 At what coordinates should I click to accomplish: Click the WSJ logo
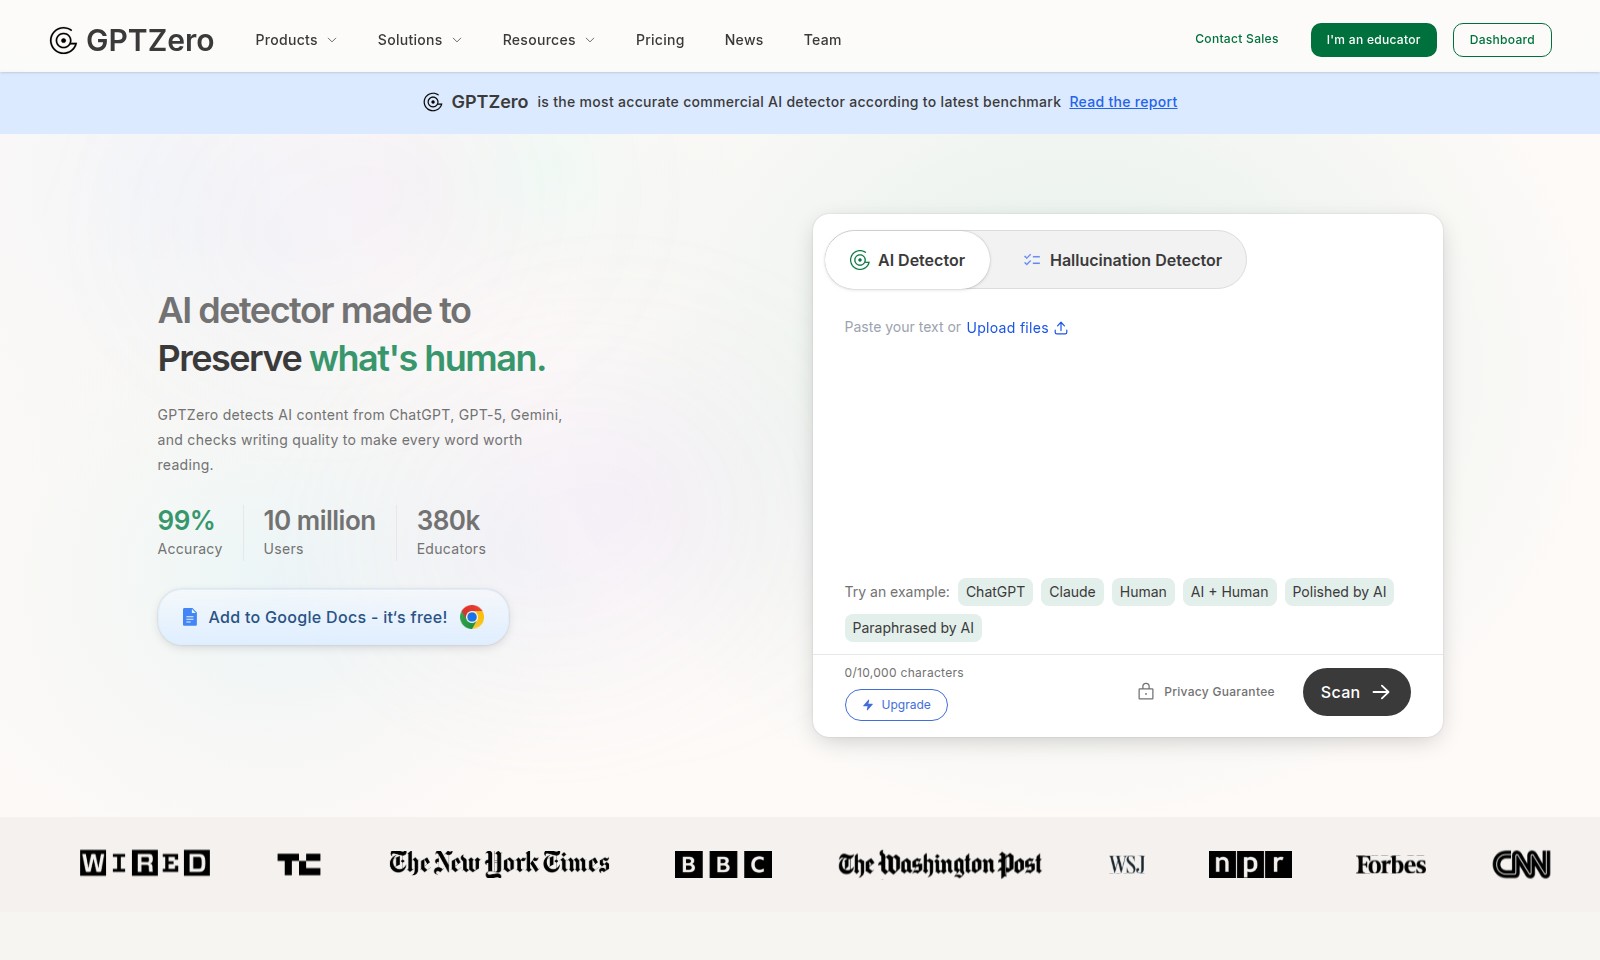pos(1127,864)
